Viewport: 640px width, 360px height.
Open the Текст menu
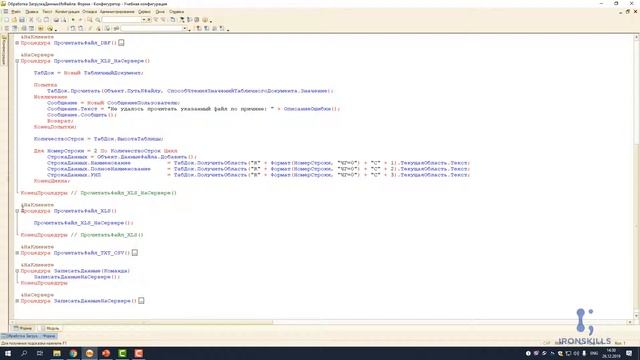pos(47,12)
